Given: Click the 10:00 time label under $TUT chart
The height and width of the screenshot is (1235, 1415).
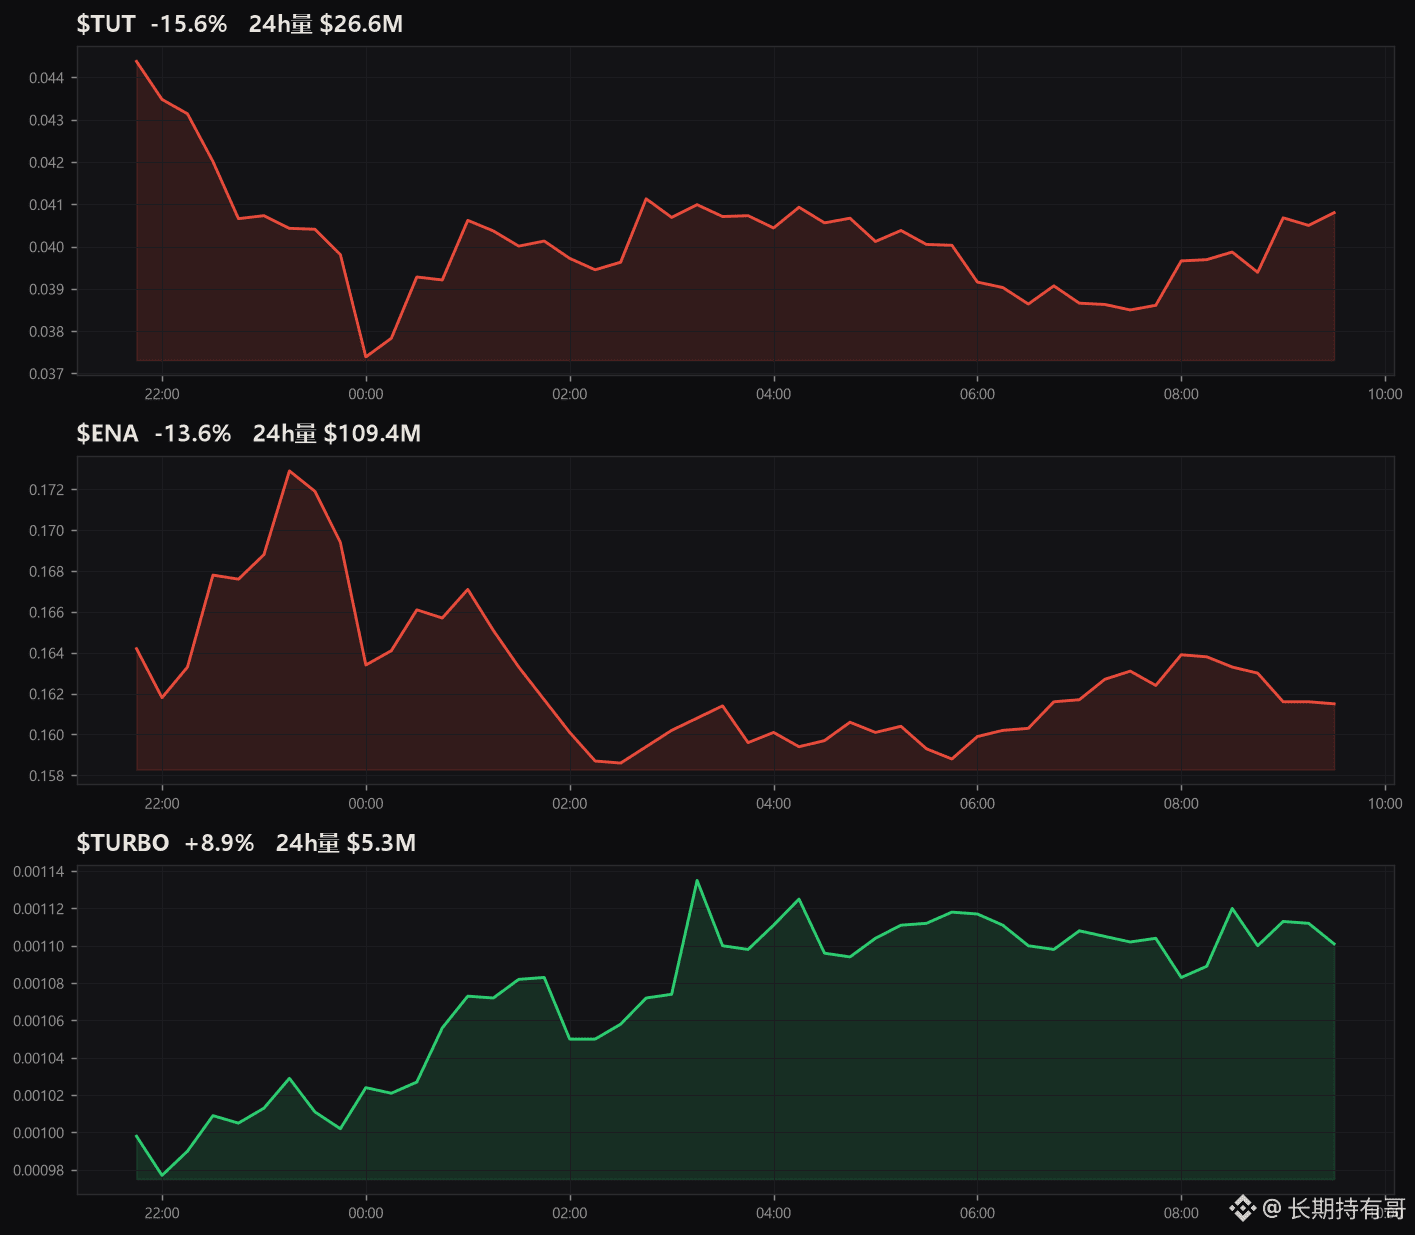Looking at the screenshot, I should tap(1385, 394).
